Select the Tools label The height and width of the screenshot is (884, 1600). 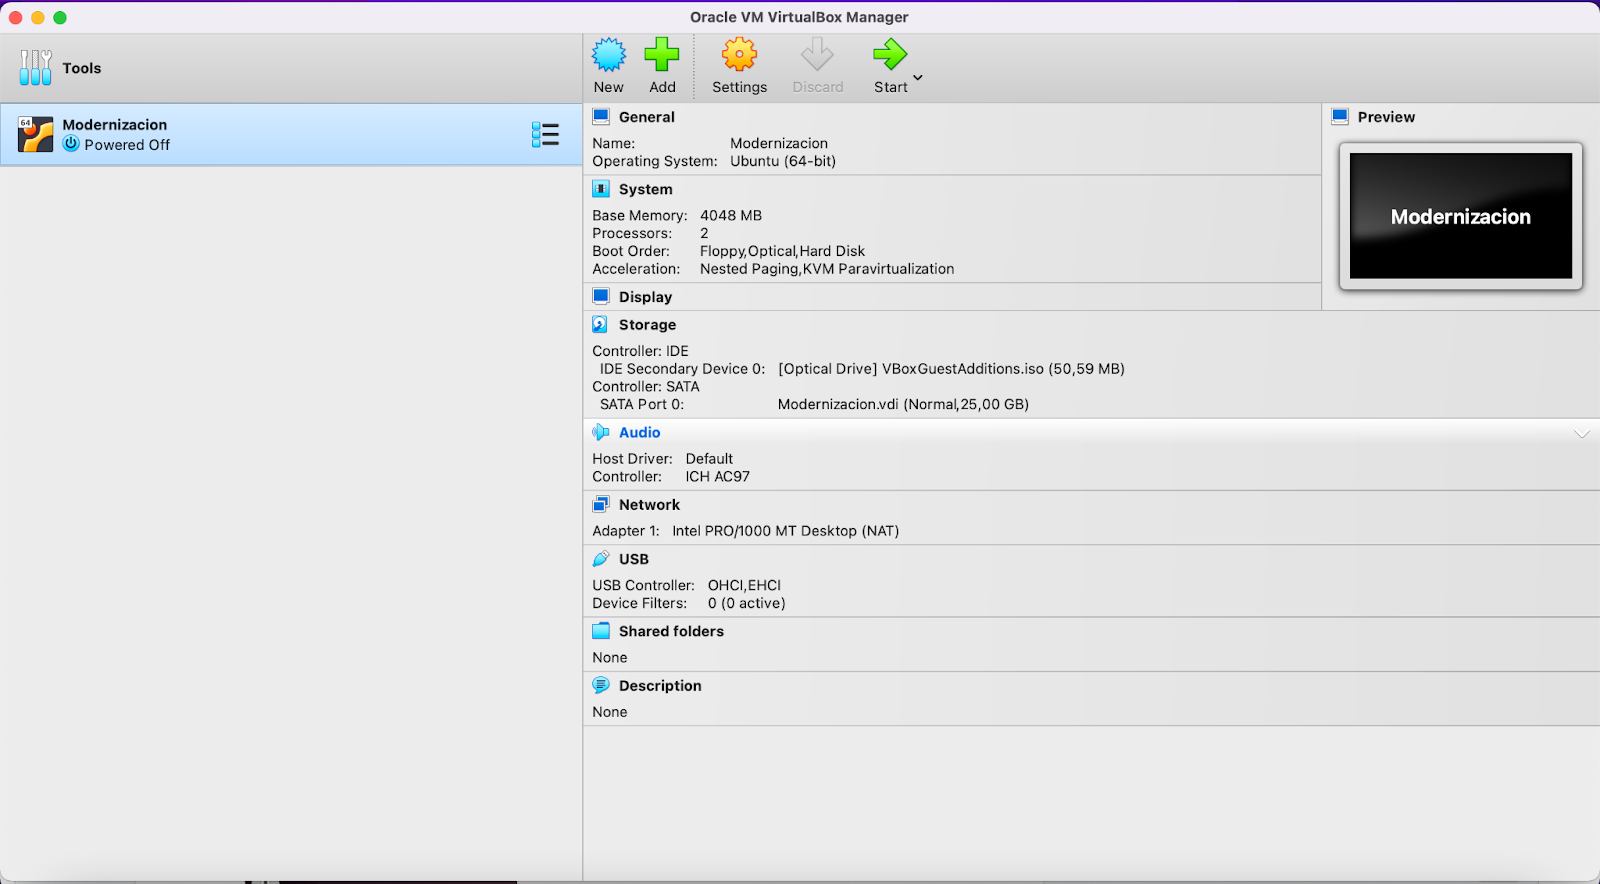[82, 68]
